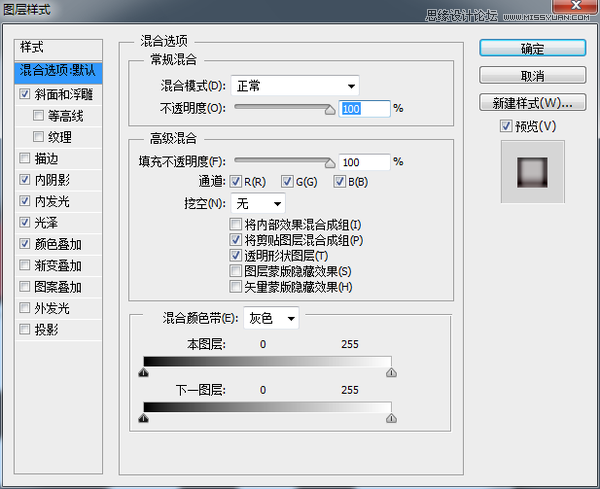Click the 下一图层 gradient bar

[x=267, y=408]
